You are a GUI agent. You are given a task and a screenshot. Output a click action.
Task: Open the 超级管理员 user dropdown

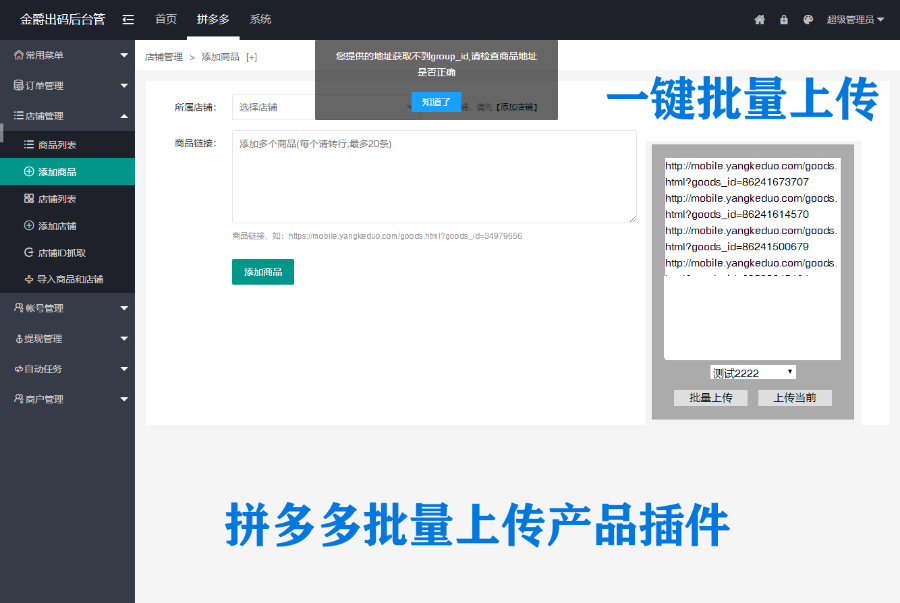tap(855, 20)
